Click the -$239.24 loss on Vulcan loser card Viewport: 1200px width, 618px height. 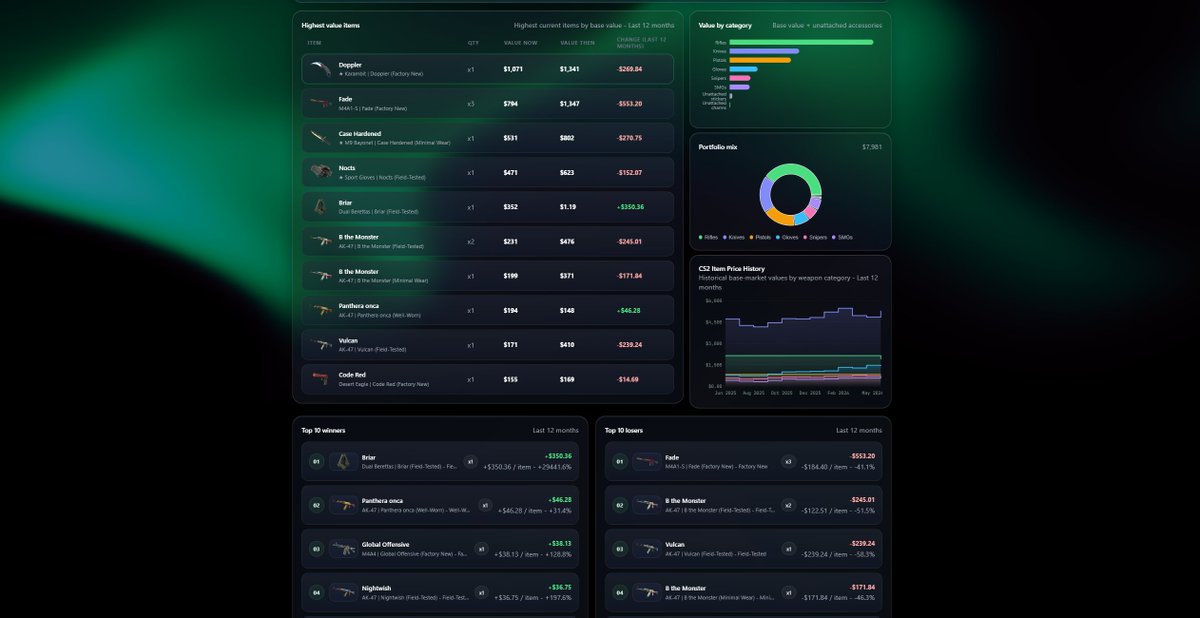point(861,544)
